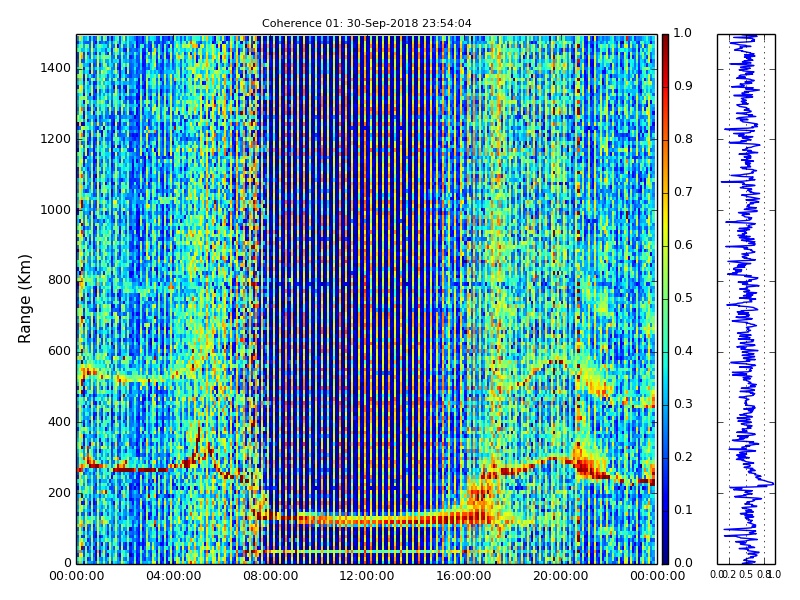This screenshot has width=800, height=600.
Task: Click the 'Range (Km)' axis label
Action: pos(24,298)
